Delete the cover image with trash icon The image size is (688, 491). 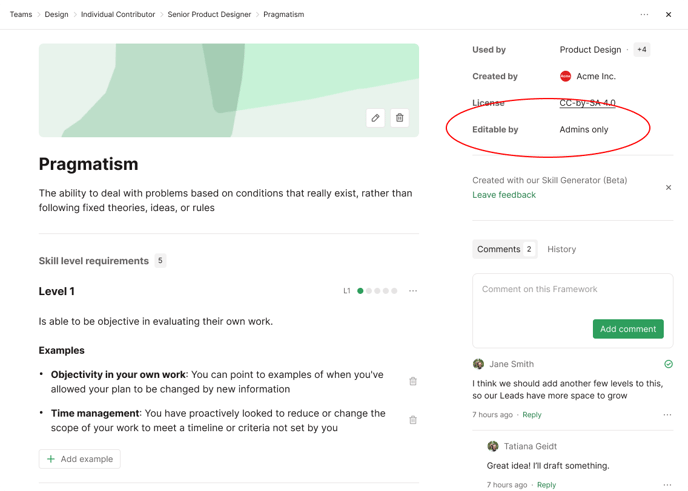[x=400, y=118]
